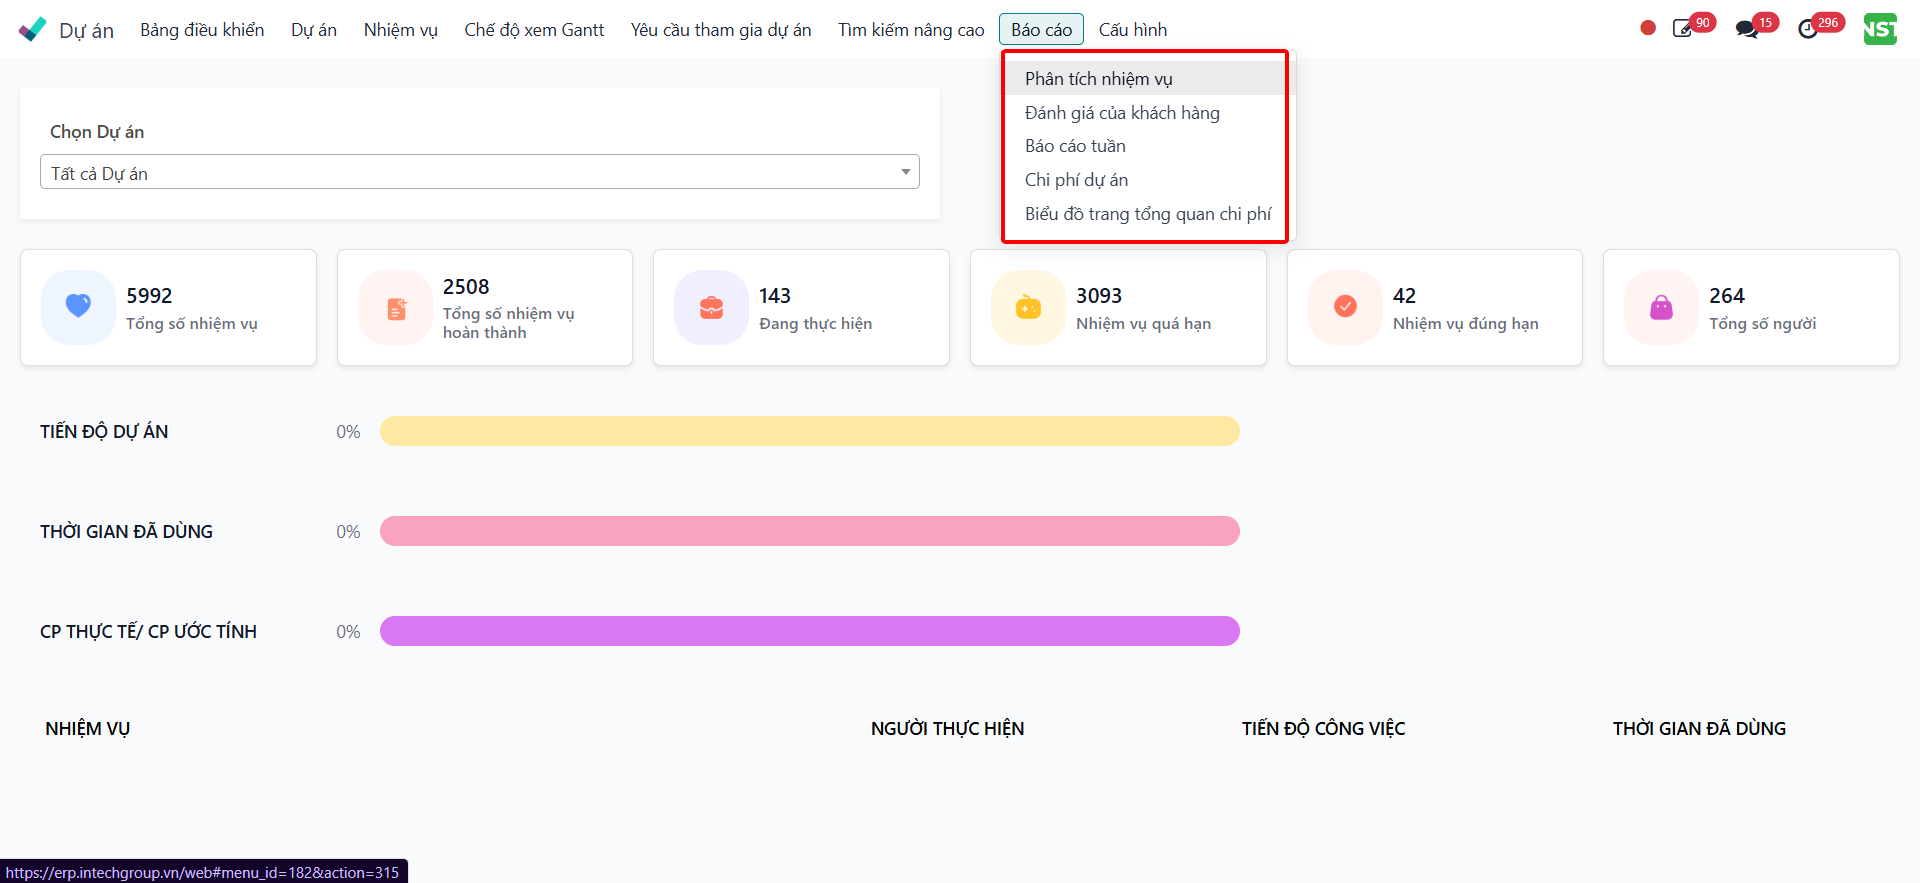
Task: Open Tìm kiếm nâng cao
Action: point(911,30)
